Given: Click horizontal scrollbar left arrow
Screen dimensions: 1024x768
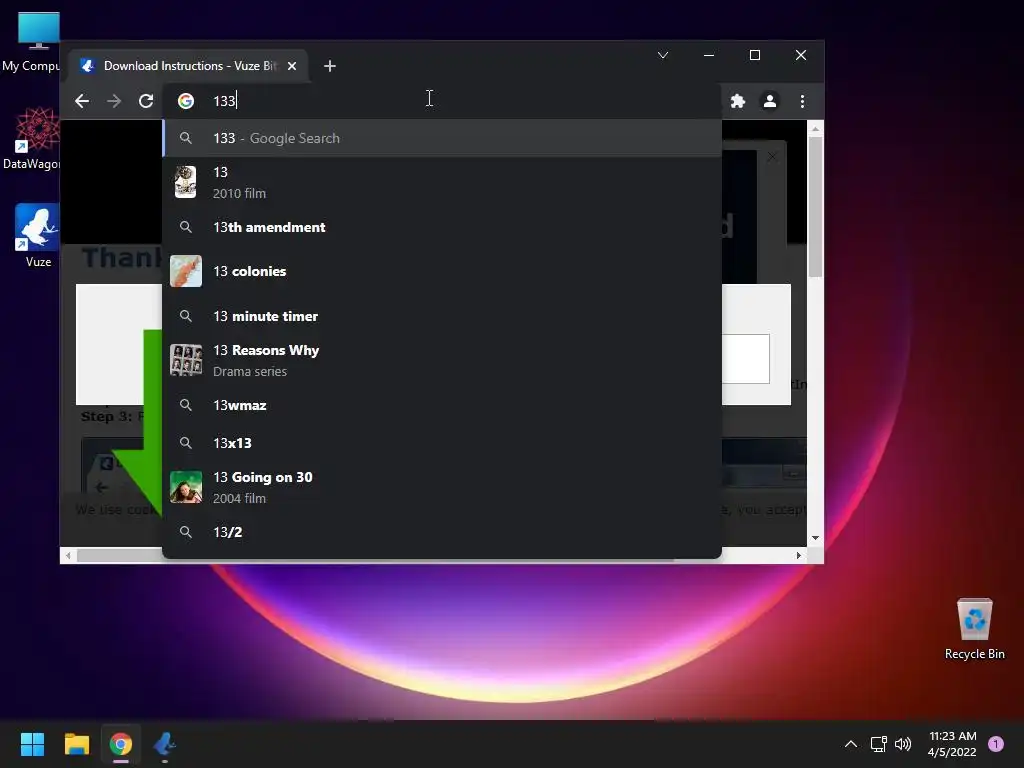Looking at the screenshot, I should tap(69, 556).
